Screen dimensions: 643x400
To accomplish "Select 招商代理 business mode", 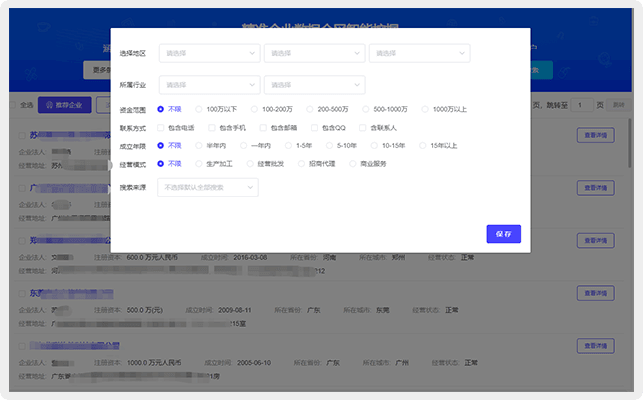I will (x=300, y=163).
